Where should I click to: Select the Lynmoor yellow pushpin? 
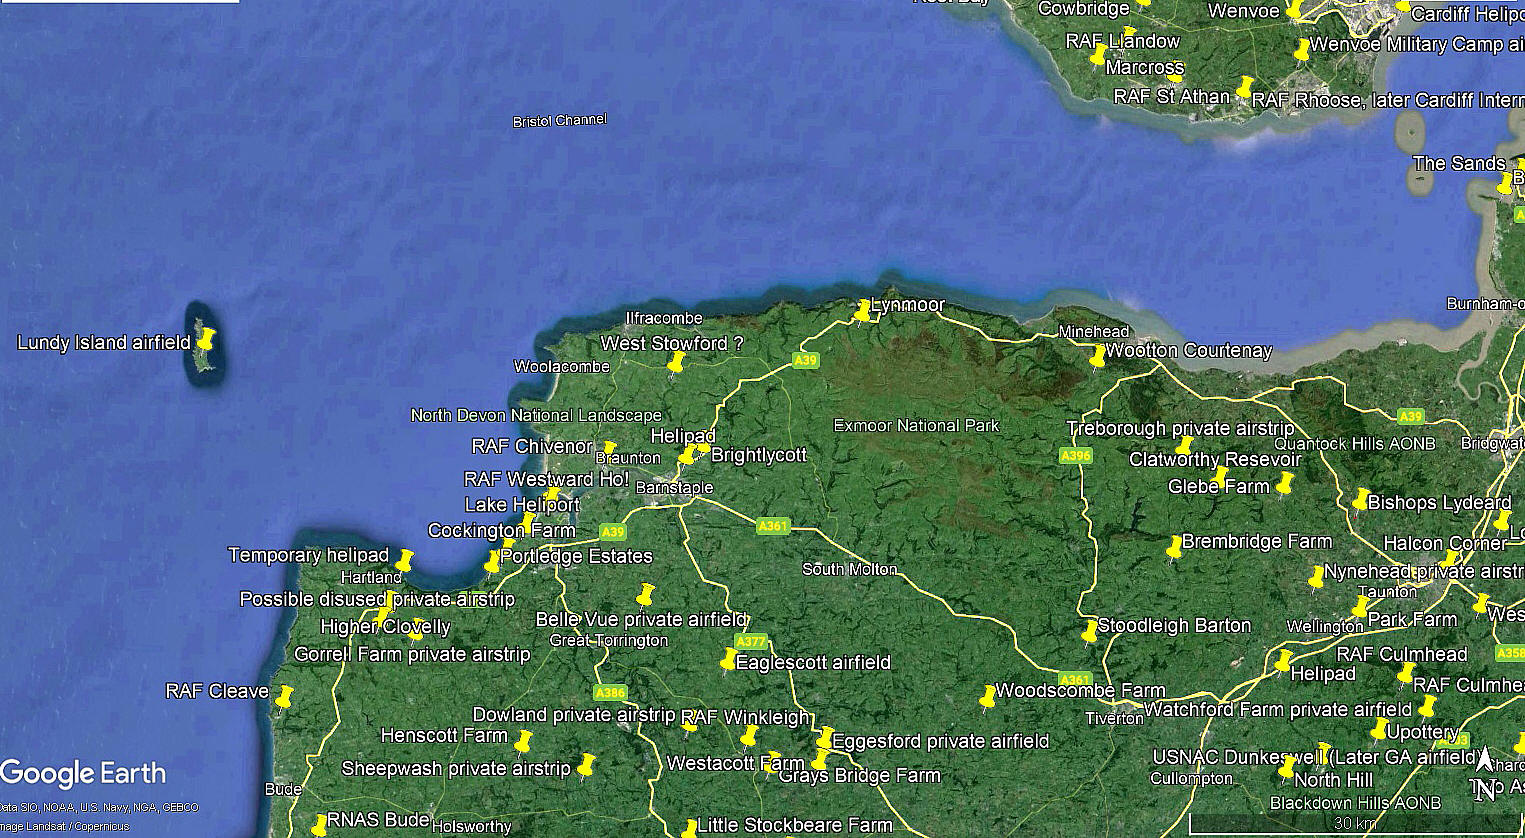tap(862, 311)
